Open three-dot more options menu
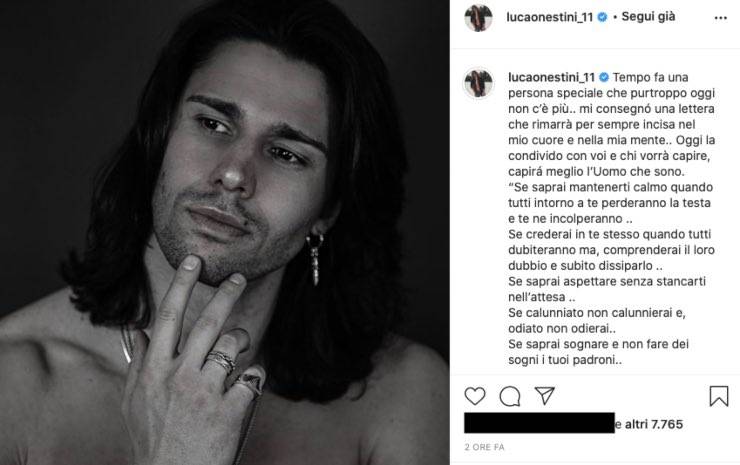 721,18
